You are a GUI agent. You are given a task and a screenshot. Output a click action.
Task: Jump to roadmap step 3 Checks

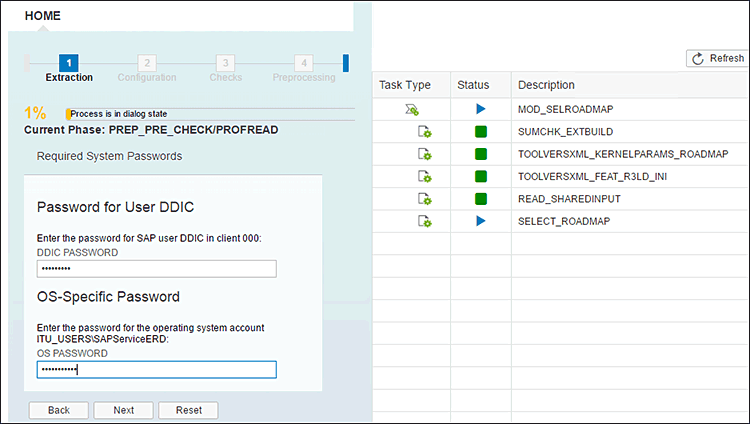[226, 64]
